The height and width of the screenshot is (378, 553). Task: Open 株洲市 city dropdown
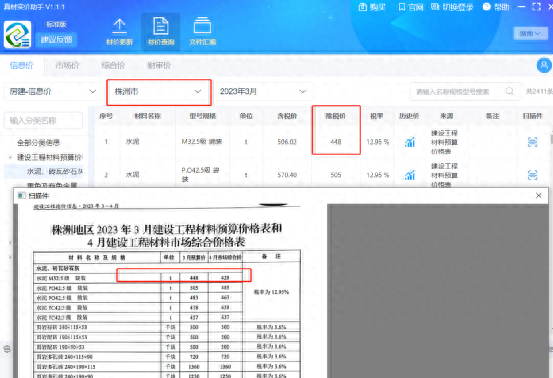[159, 92]
